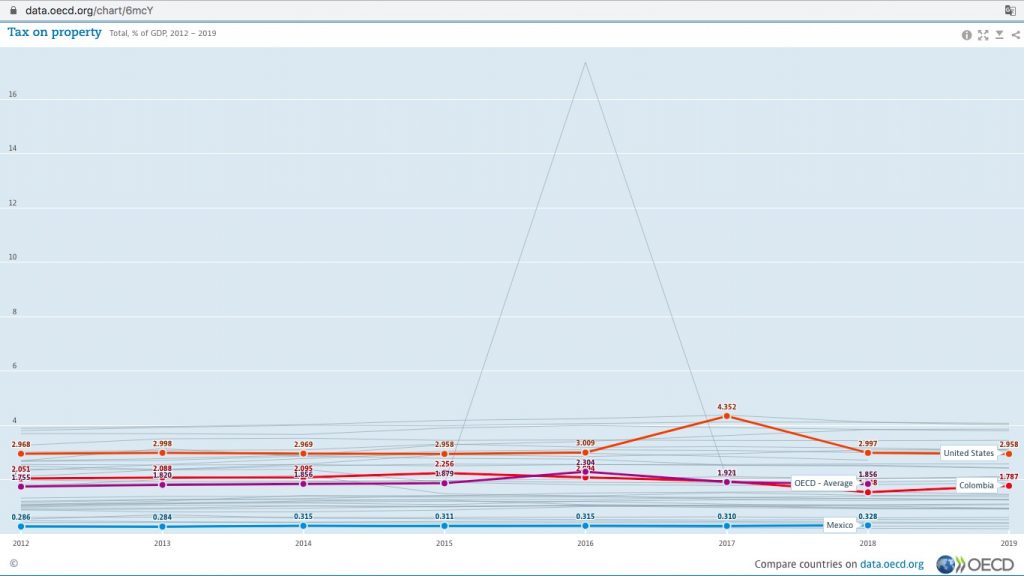Download the chart data
This screenshot has width=1024, height=576.
coord(999,35)
